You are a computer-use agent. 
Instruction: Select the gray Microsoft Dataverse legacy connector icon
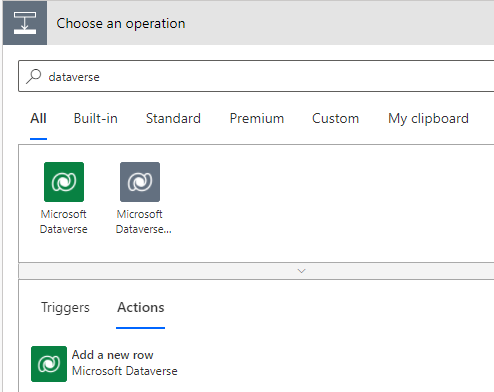pos(140,182)
